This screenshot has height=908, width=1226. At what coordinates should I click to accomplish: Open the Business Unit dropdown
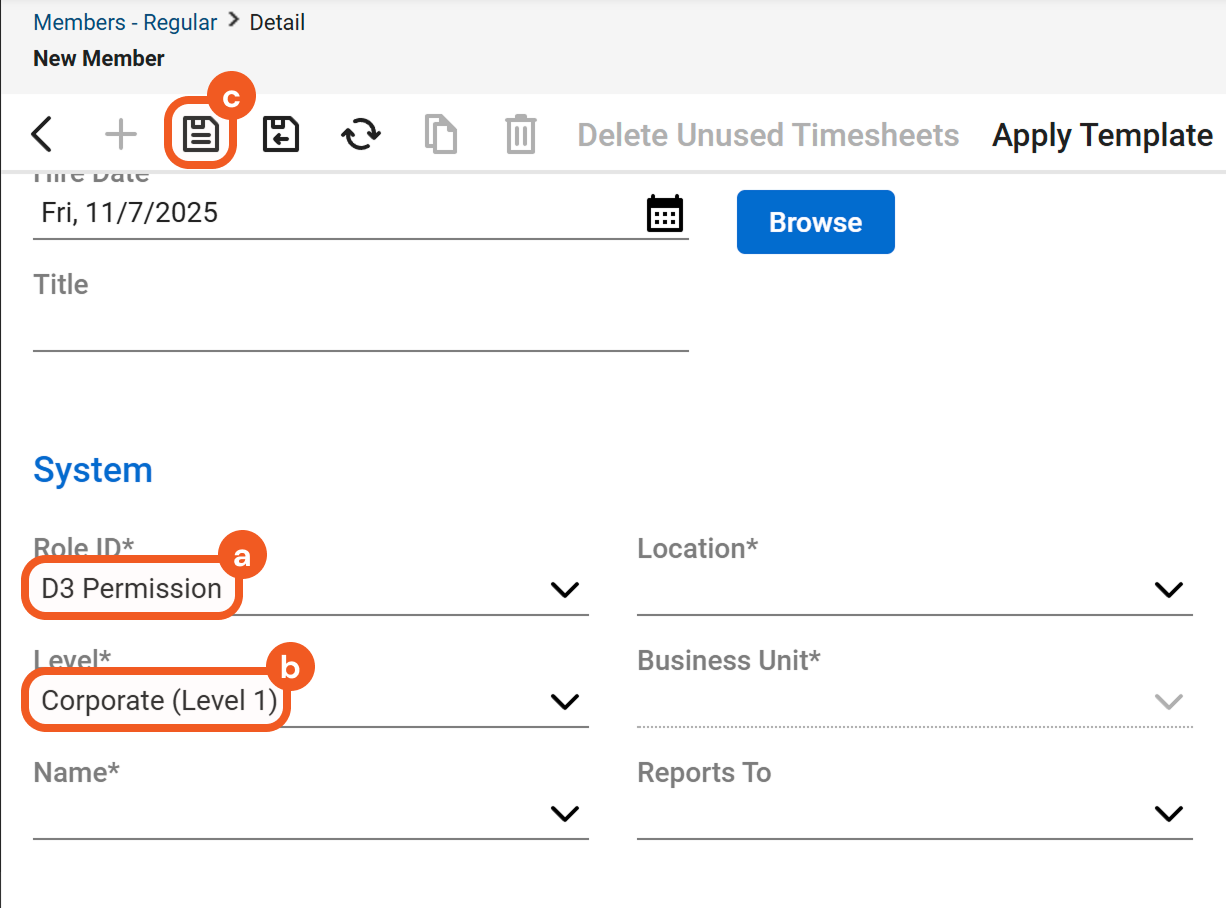pyautogui.click(x=1168, y=702)
